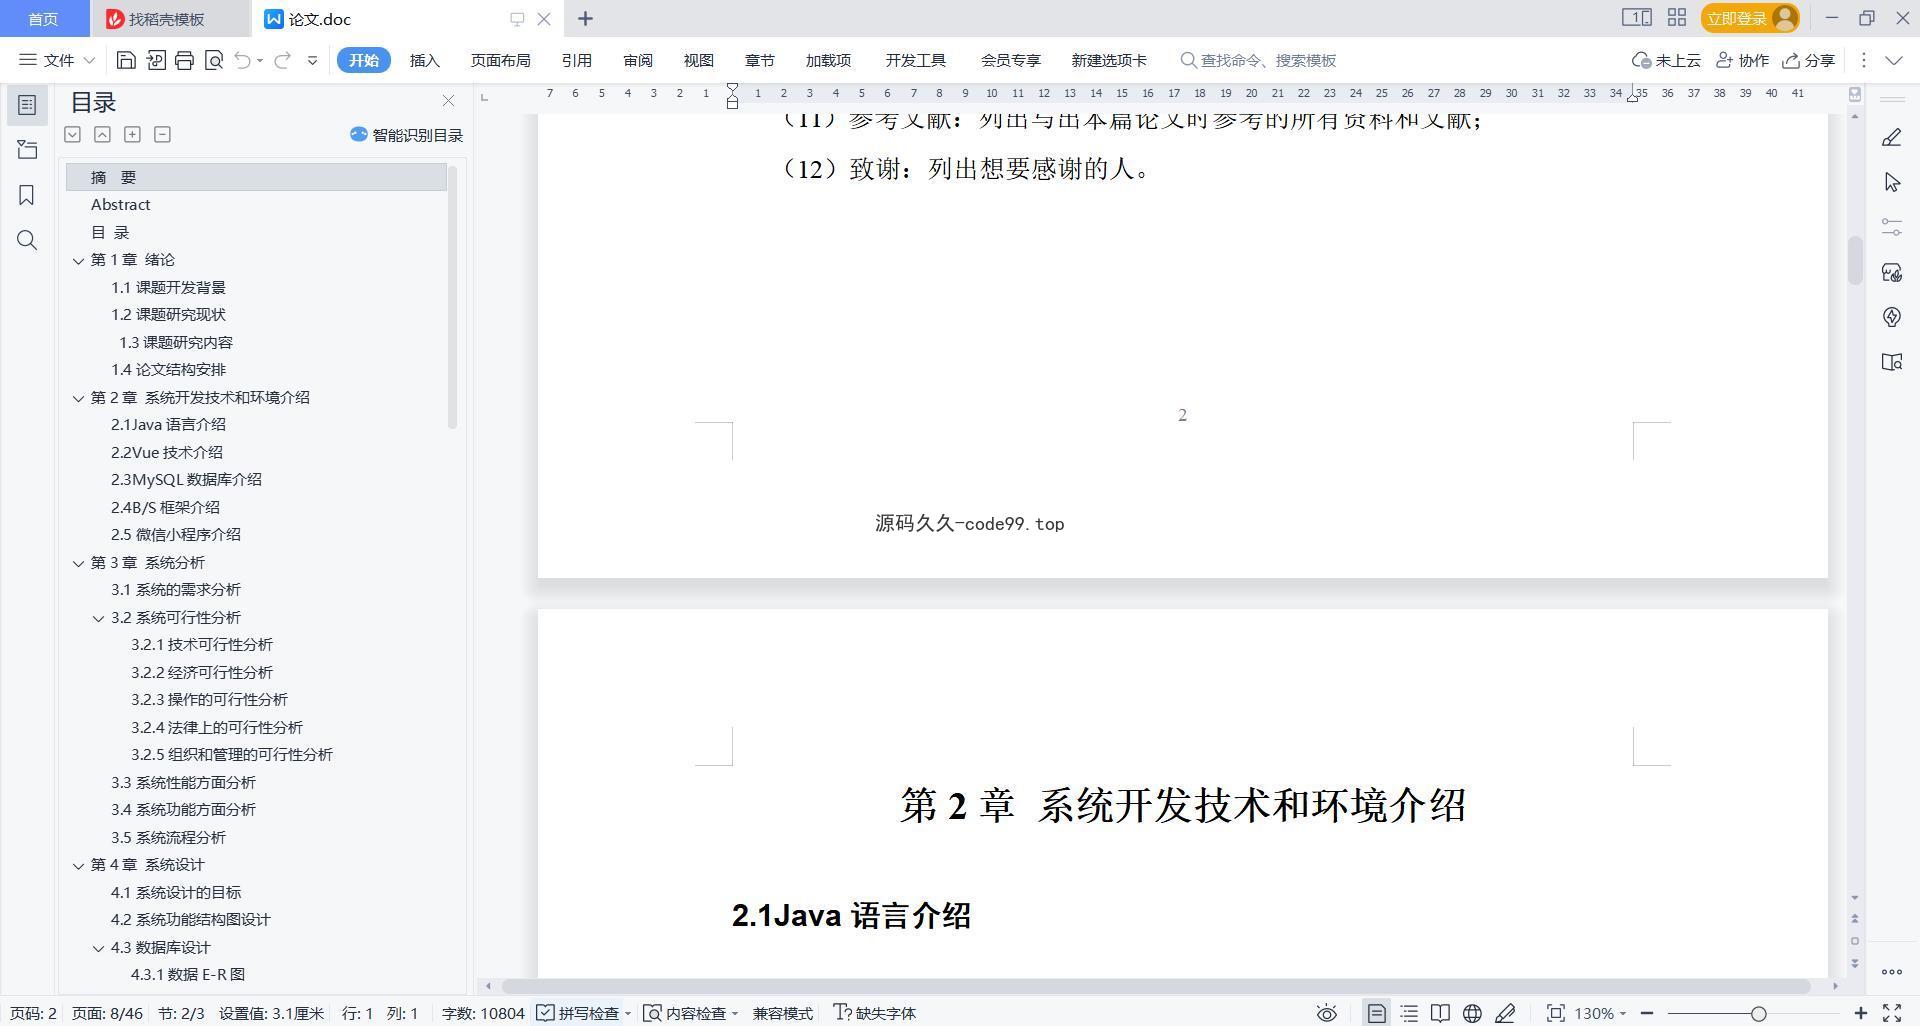The width and height of the screenshot is (1920, 1026).
Task: Open the 页面布局 ribbon tab
Action: point(500,60)
